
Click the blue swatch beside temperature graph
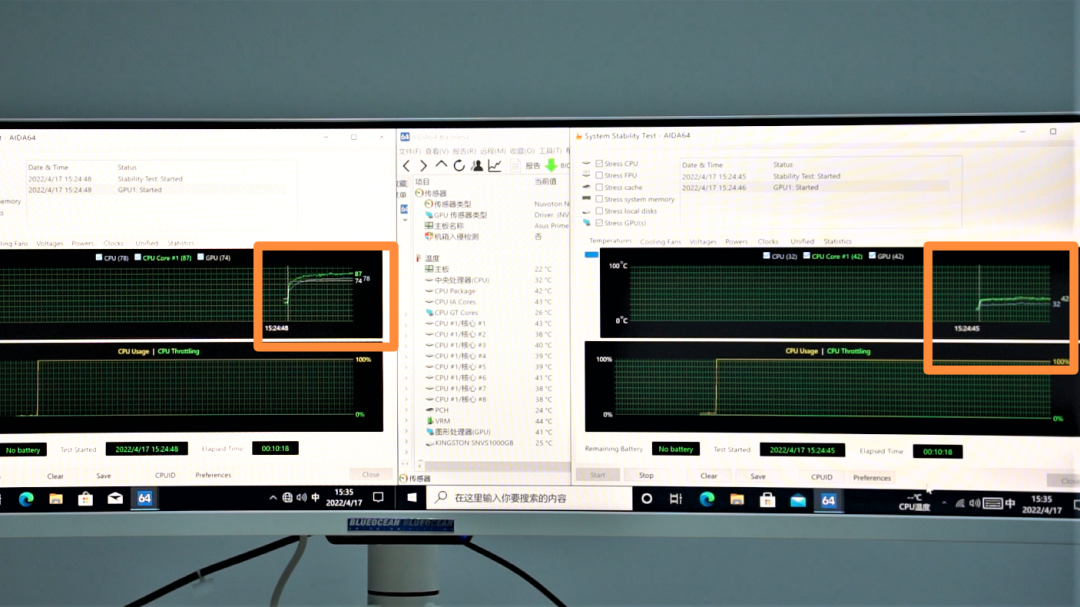(x=591, y=255)
